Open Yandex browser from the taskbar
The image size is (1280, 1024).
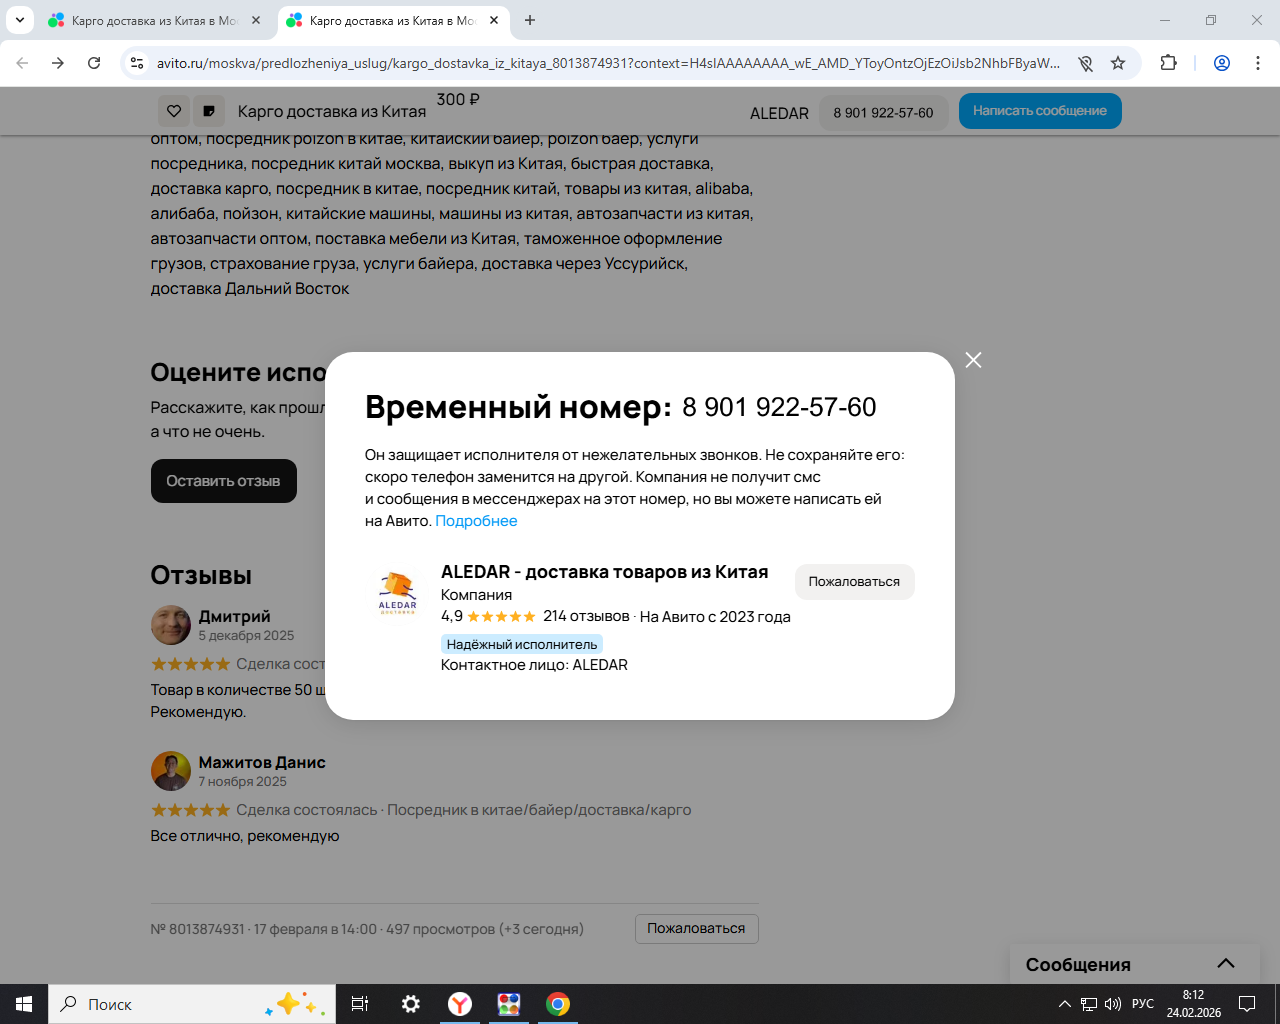point(460,1004)
